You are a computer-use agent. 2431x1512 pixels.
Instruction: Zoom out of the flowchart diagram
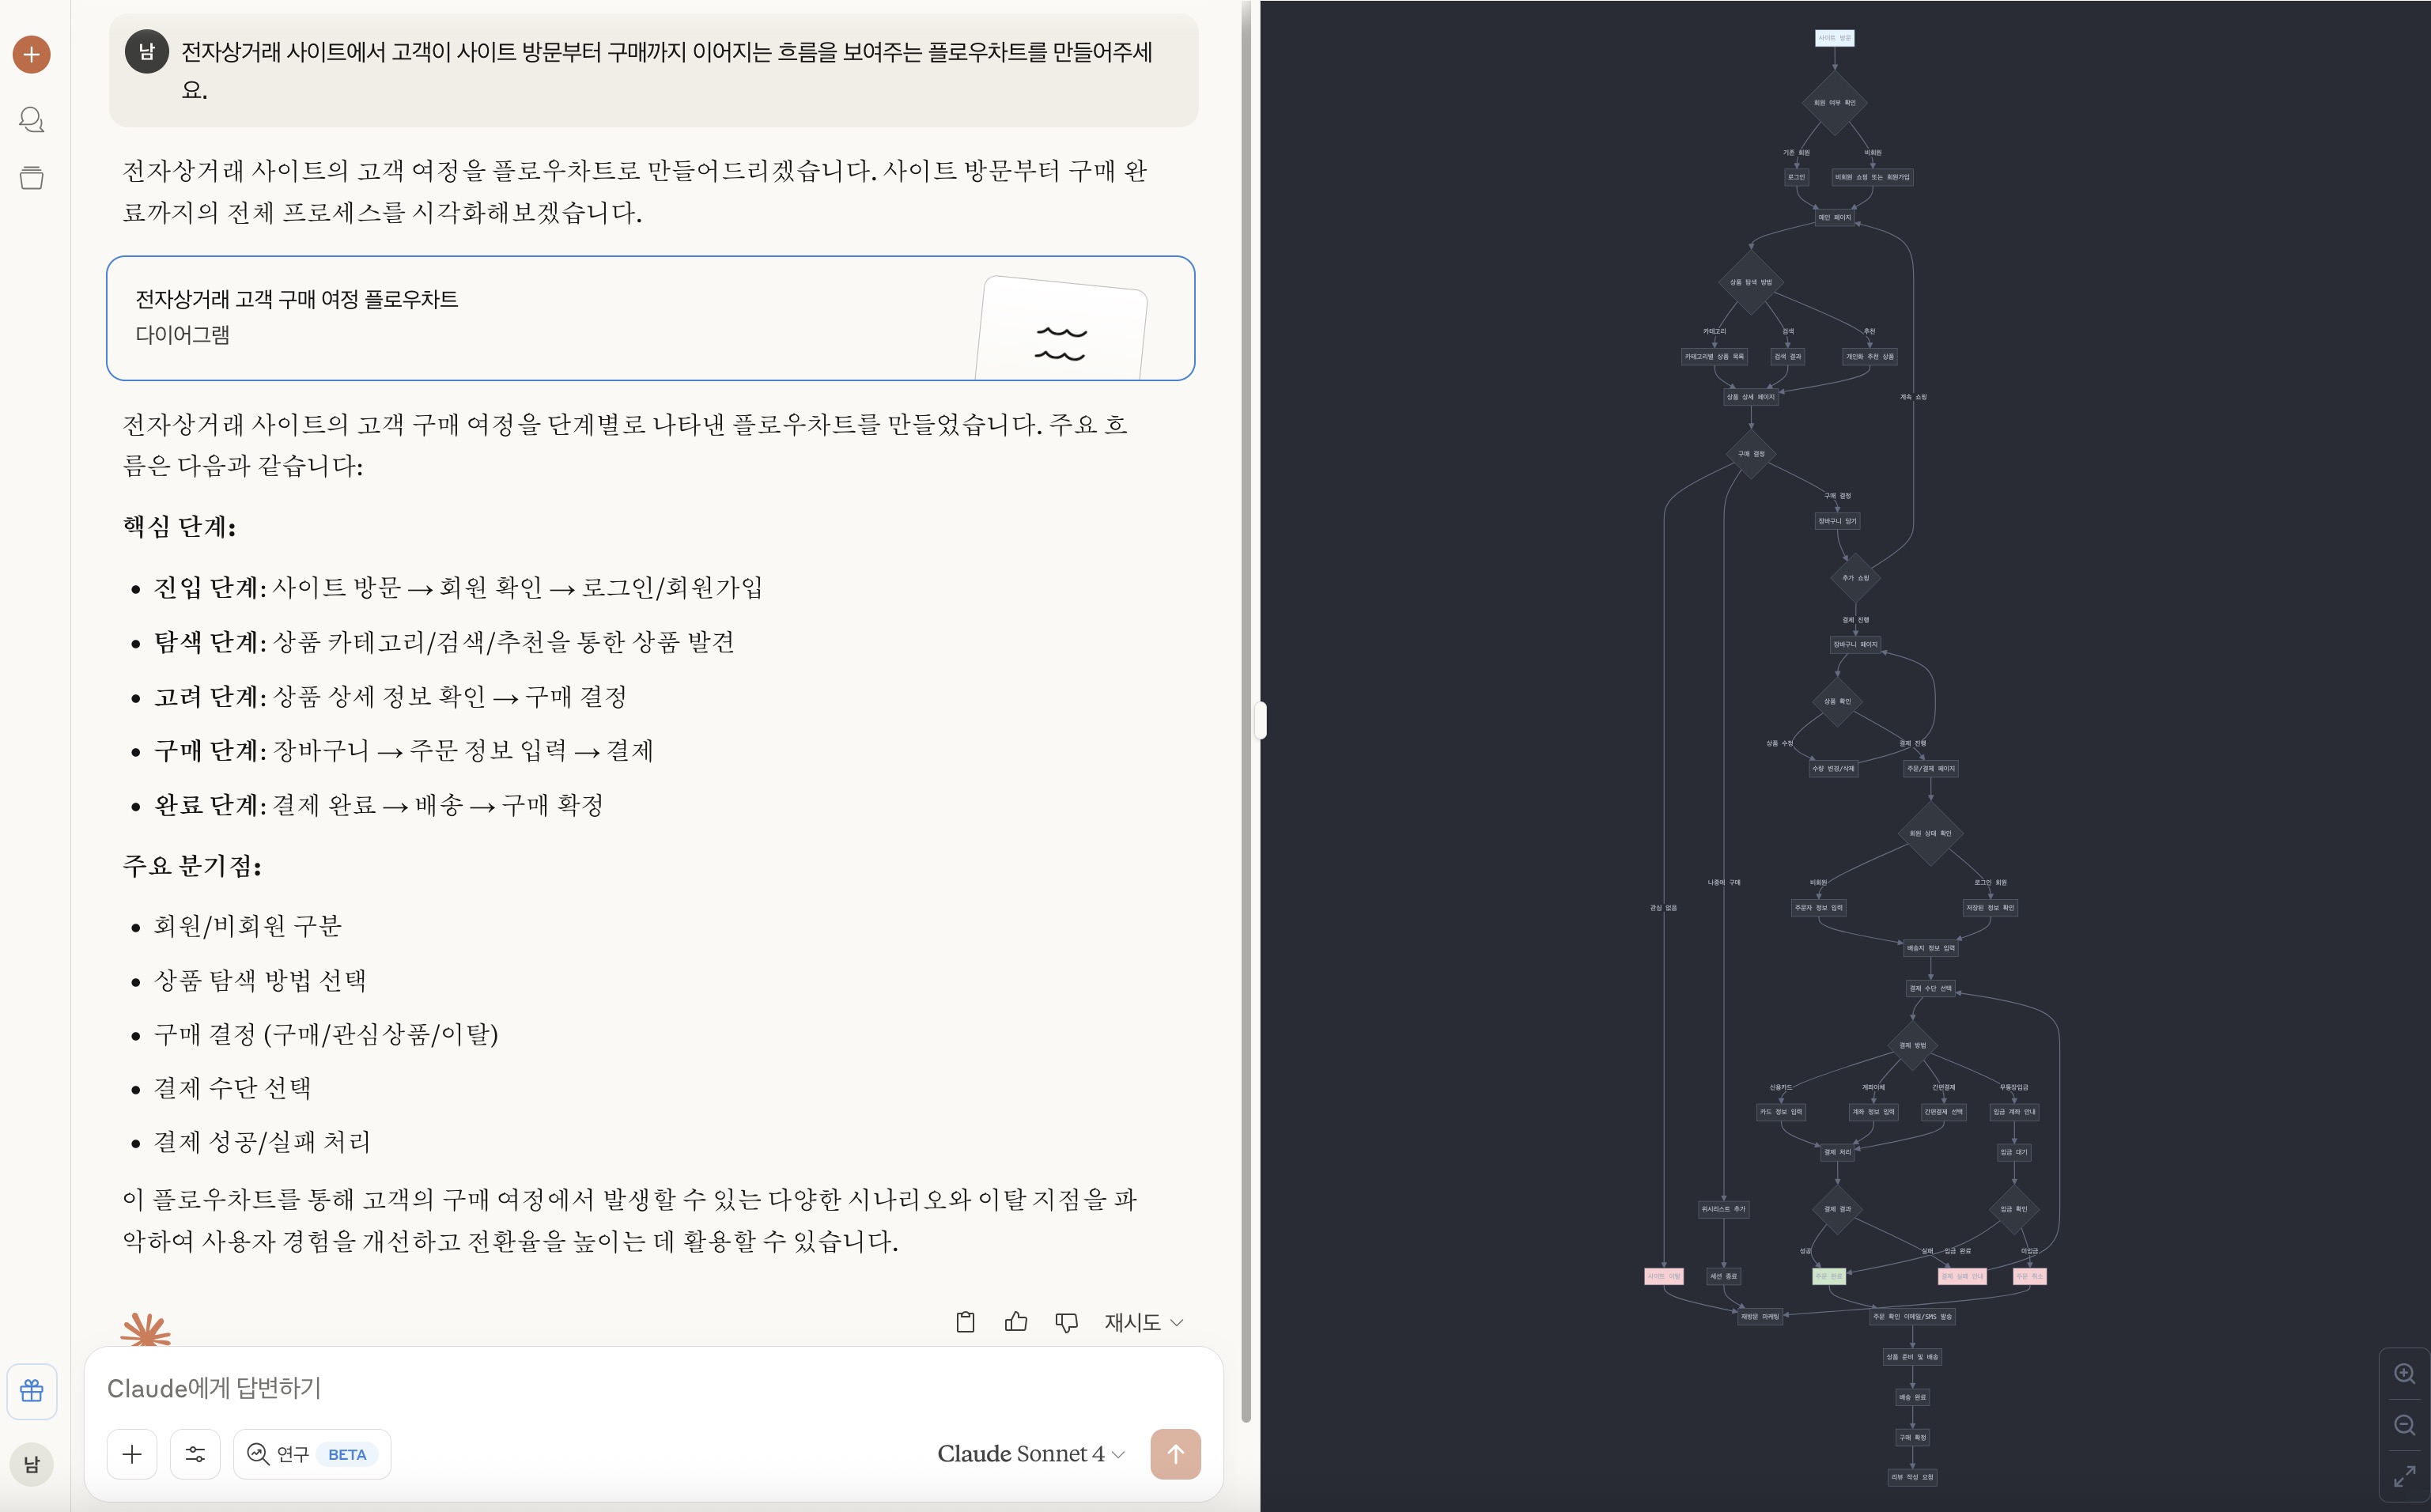tap(2404, 1425)
